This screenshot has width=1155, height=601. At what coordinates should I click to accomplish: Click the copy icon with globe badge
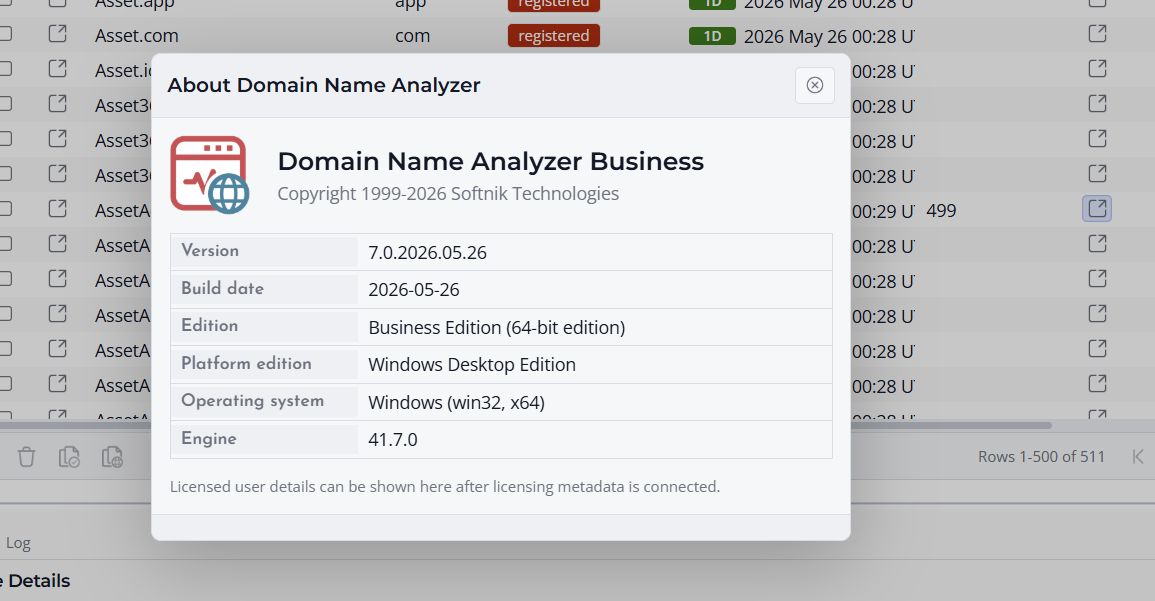click(x=112, y=457)
